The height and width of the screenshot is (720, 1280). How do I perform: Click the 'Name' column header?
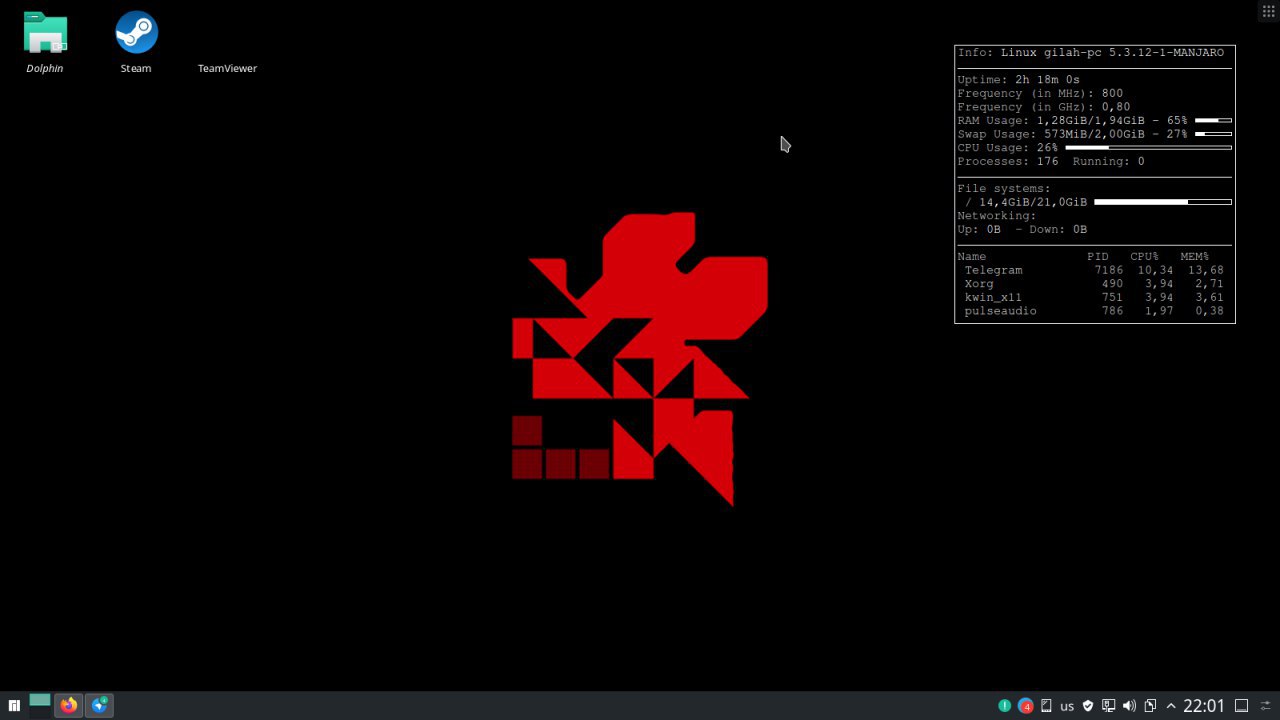click(x=971, y=257)
